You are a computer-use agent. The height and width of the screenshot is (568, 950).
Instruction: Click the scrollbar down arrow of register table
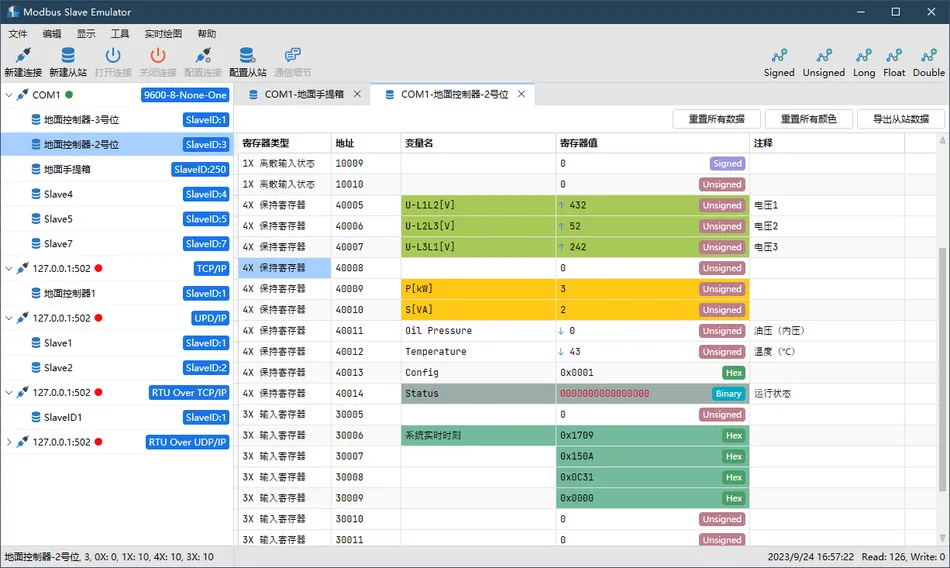[x=942, y=538]
